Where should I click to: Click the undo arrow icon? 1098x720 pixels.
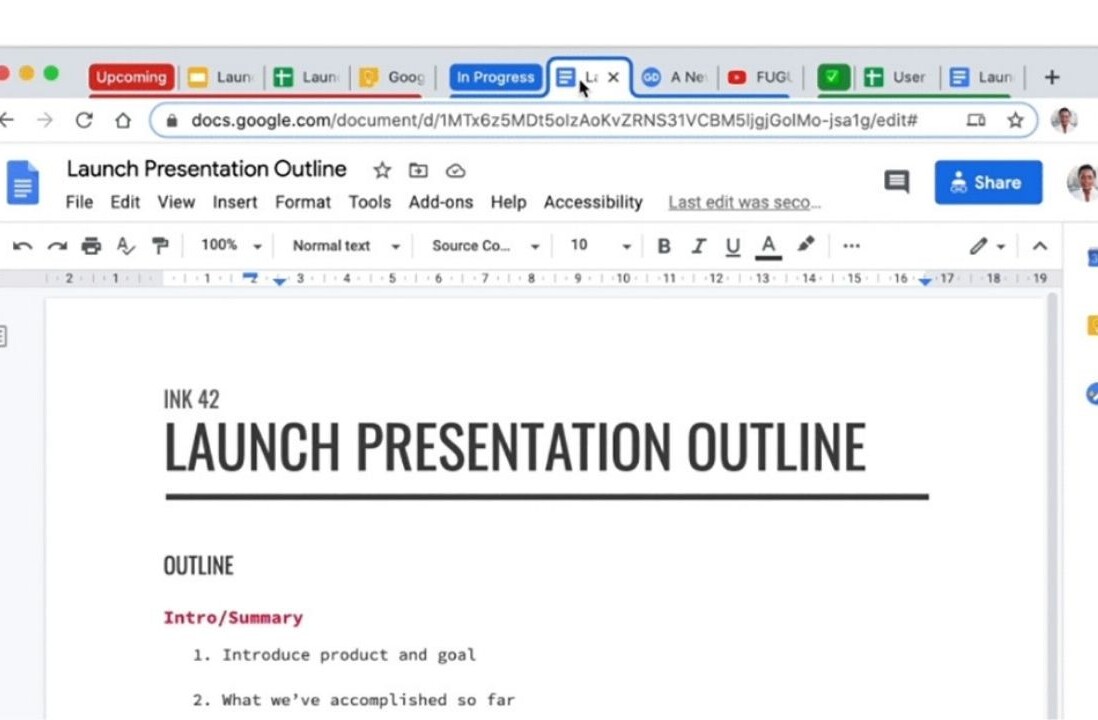pyautogui.click(x=22, y=246)
